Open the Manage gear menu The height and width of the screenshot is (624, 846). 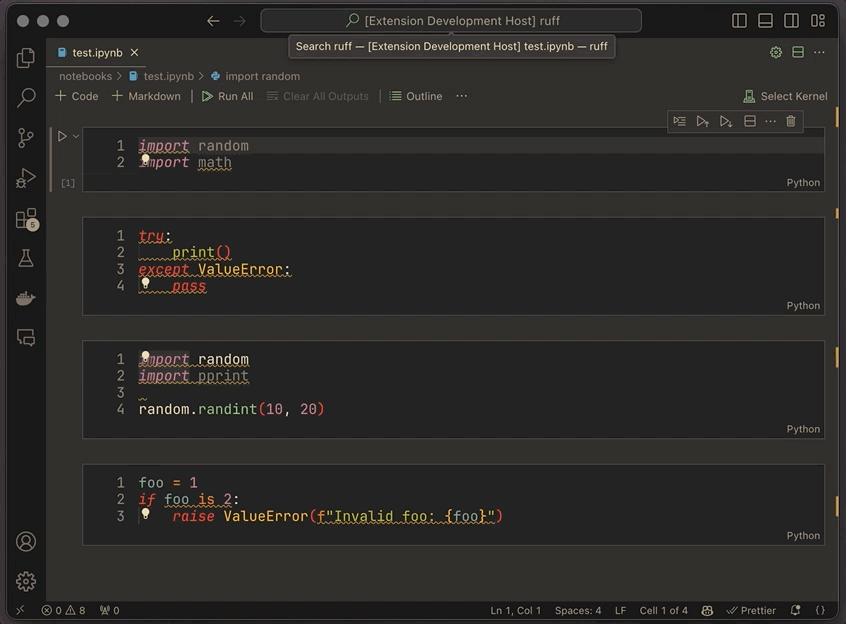pyautogui.click(x=25, y=581)
